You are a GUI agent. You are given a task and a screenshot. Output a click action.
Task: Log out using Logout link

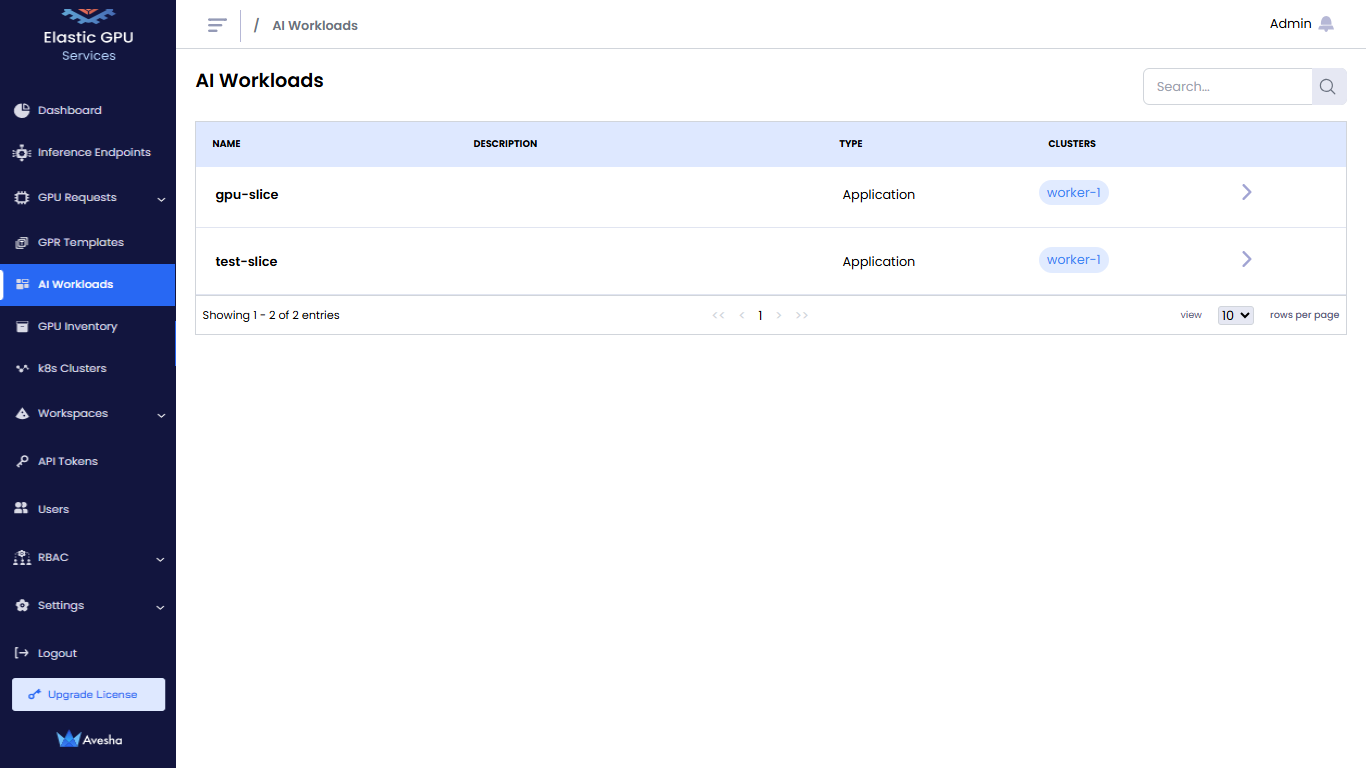tap(57, 653)
